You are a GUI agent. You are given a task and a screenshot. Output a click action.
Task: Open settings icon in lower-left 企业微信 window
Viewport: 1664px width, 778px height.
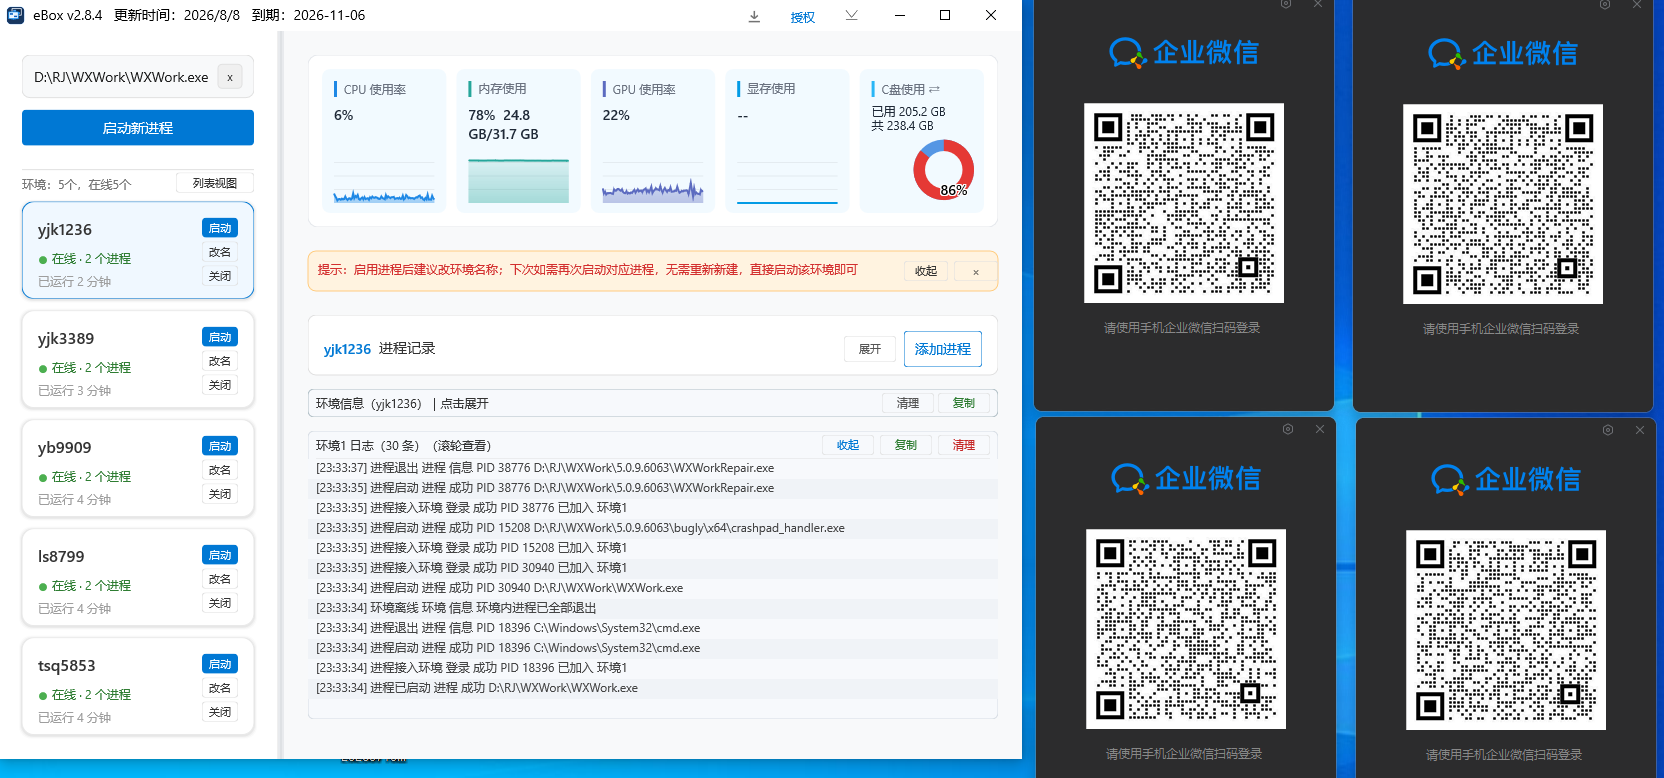pos(1288,429)
